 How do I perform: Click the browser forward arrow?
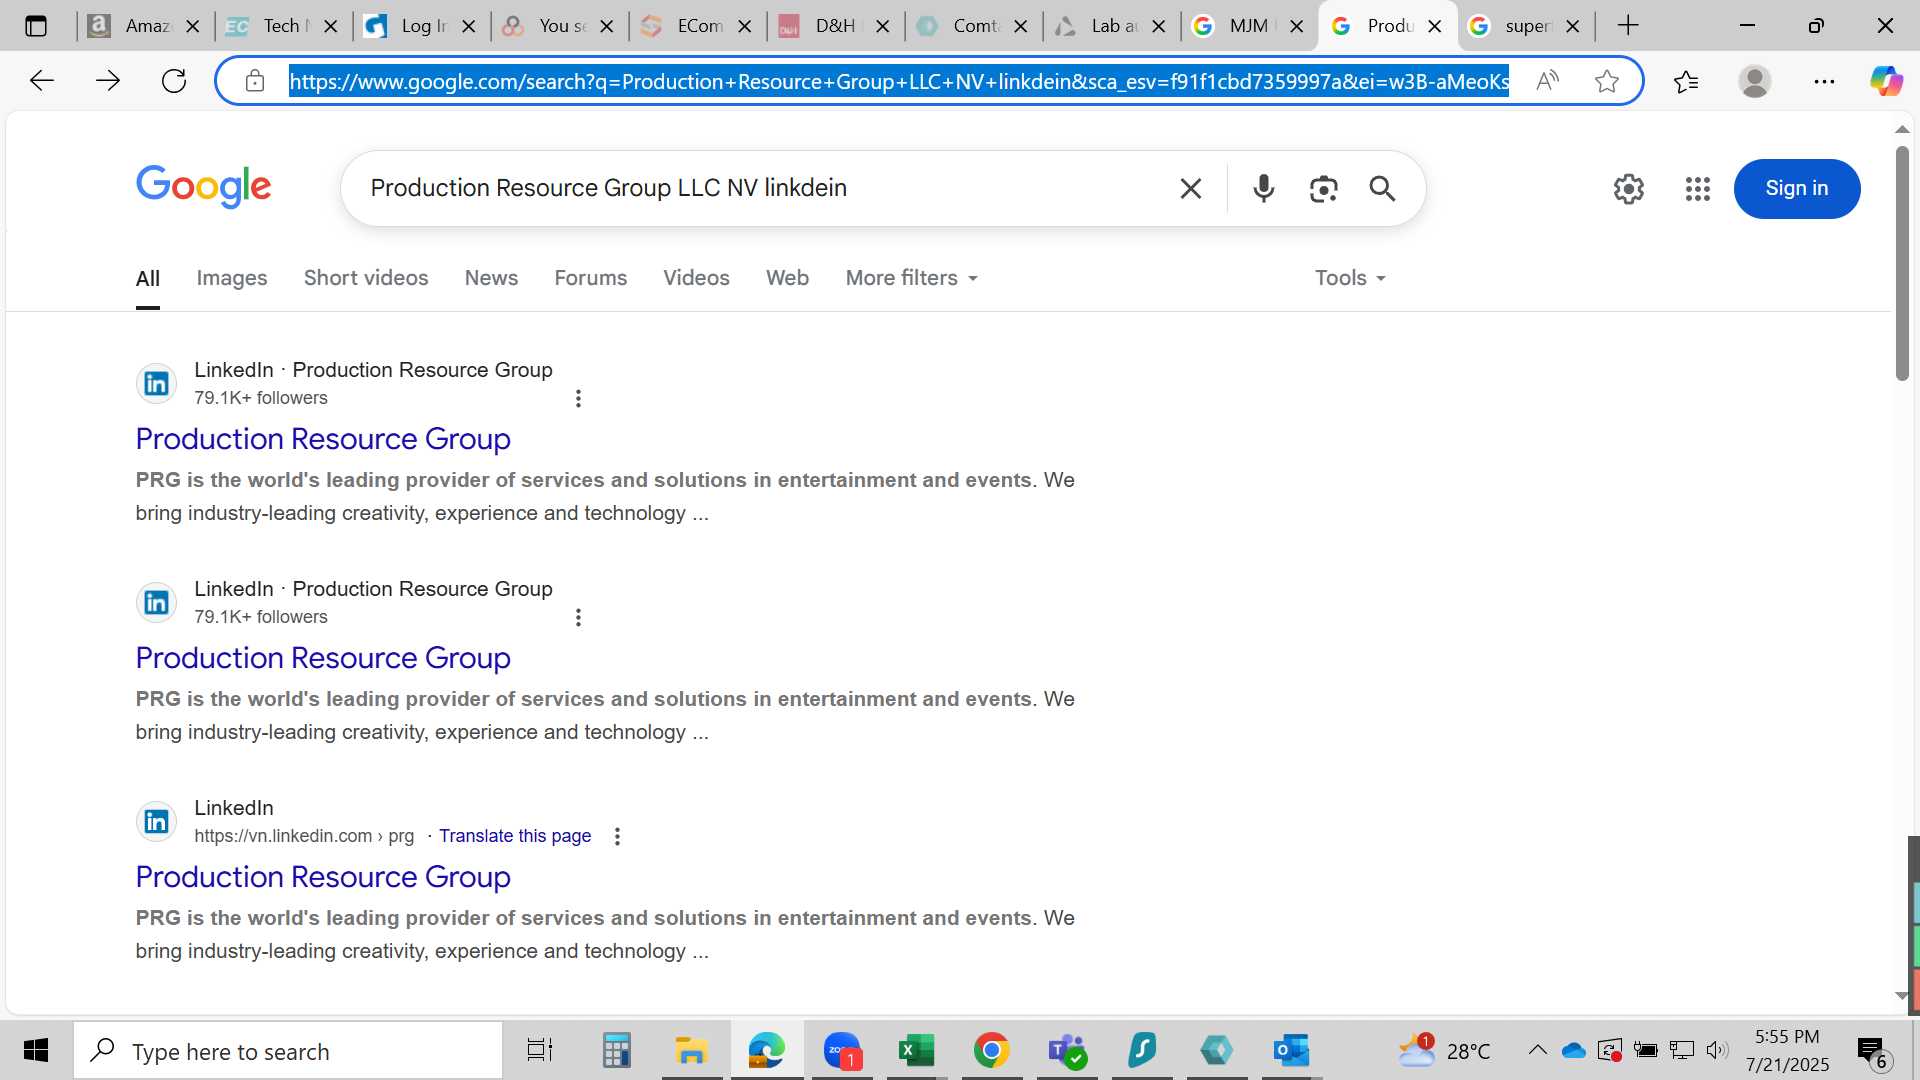pos(108,81)
